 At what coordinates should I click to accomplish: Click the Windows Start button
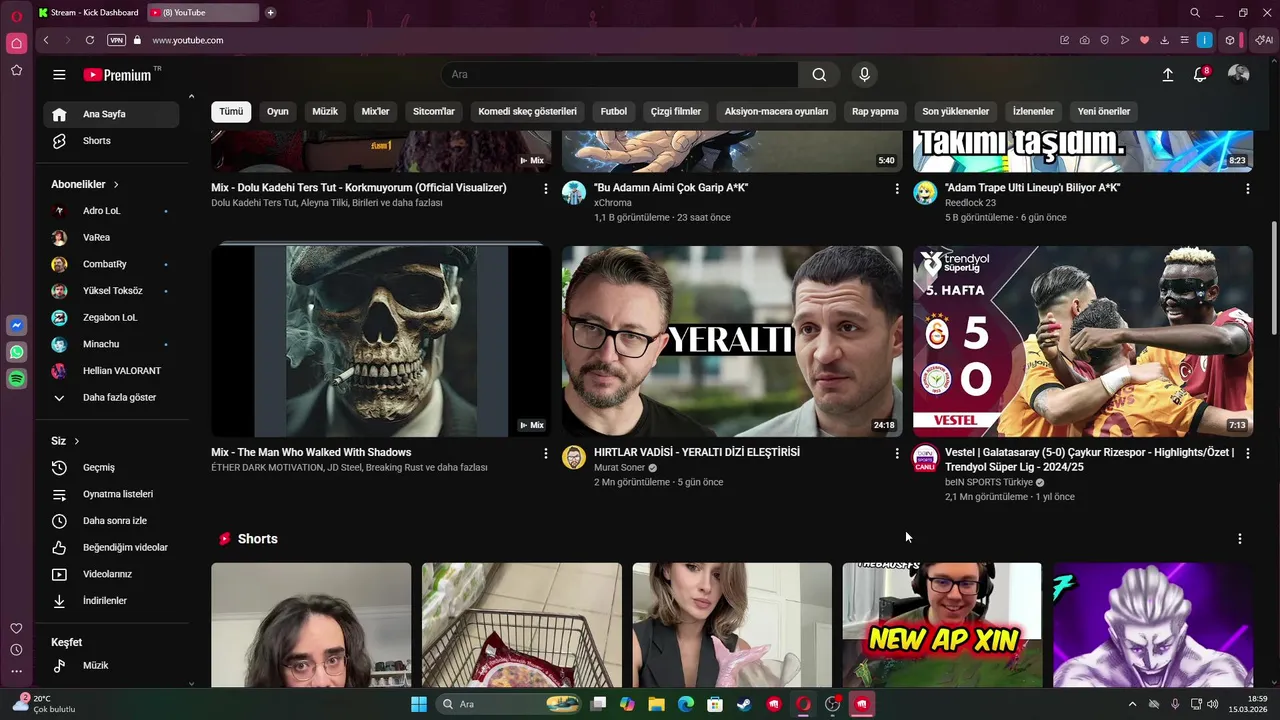(x=418, y=704)
